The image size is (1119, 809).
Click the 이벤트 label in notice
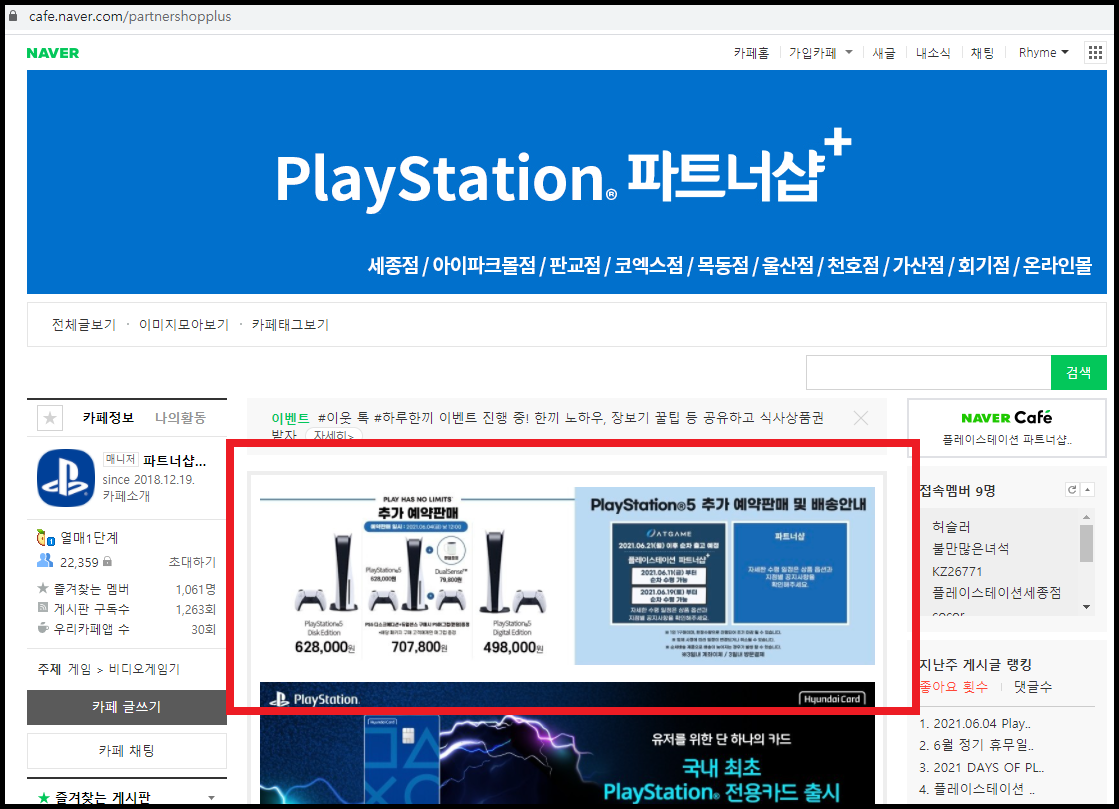[x=290, y=418]
